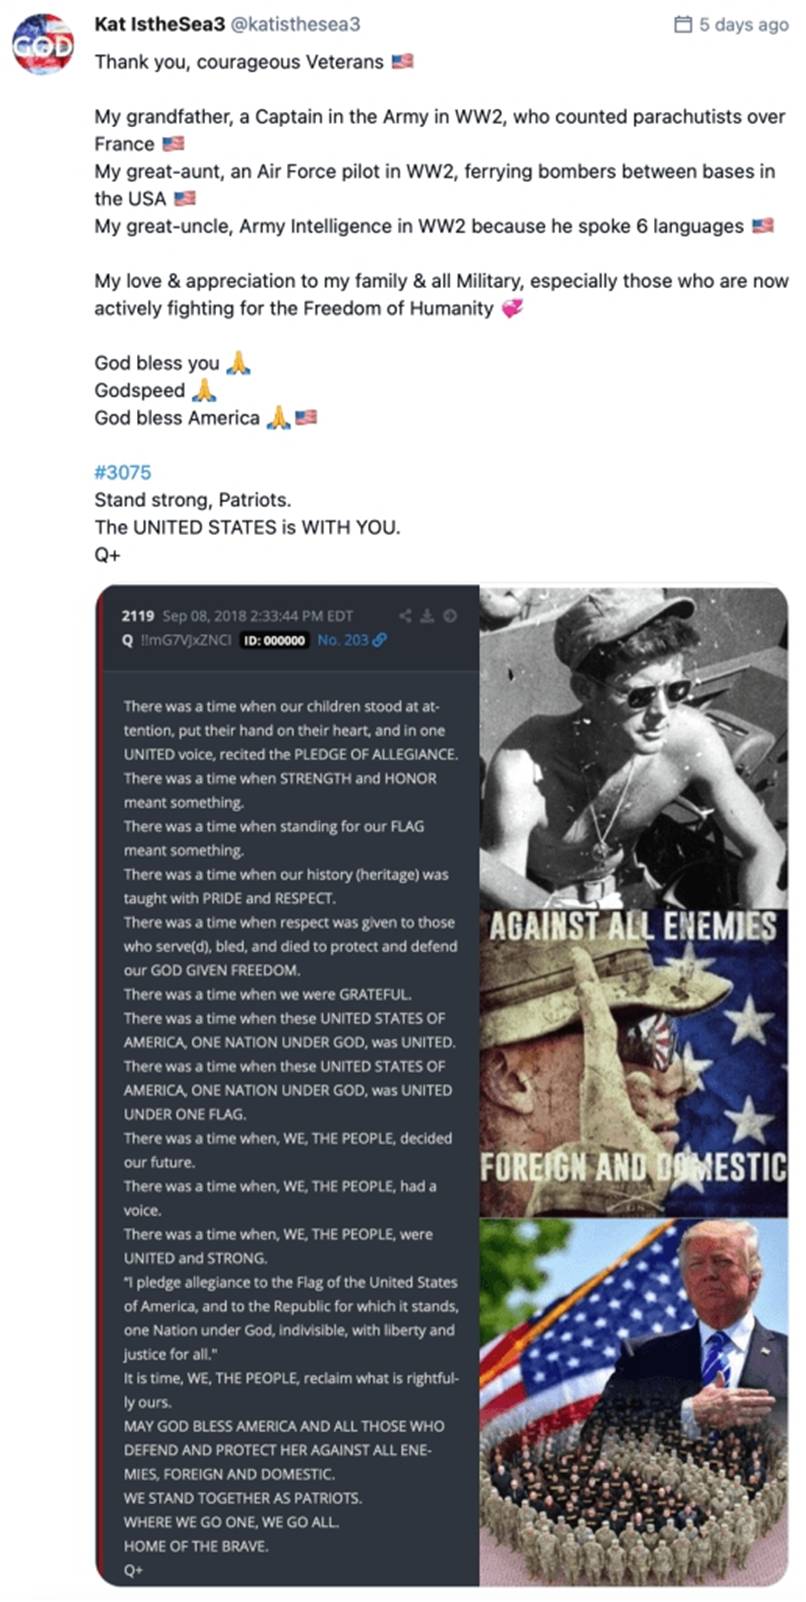This screenshot has width=806, height=1602.
Task: Open the #3075 hashtag link
Action: click(123, 472)
